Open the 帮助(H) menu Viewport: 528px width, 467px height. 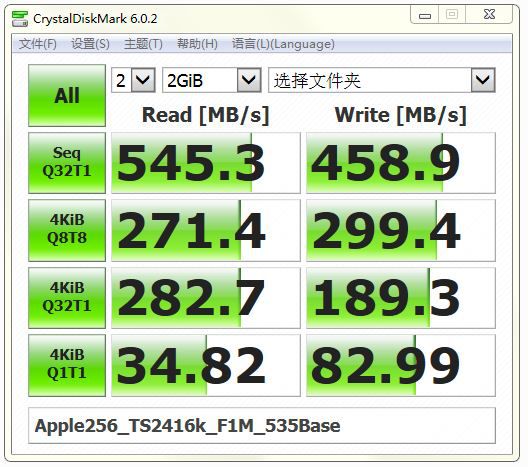tap(197, 44)
